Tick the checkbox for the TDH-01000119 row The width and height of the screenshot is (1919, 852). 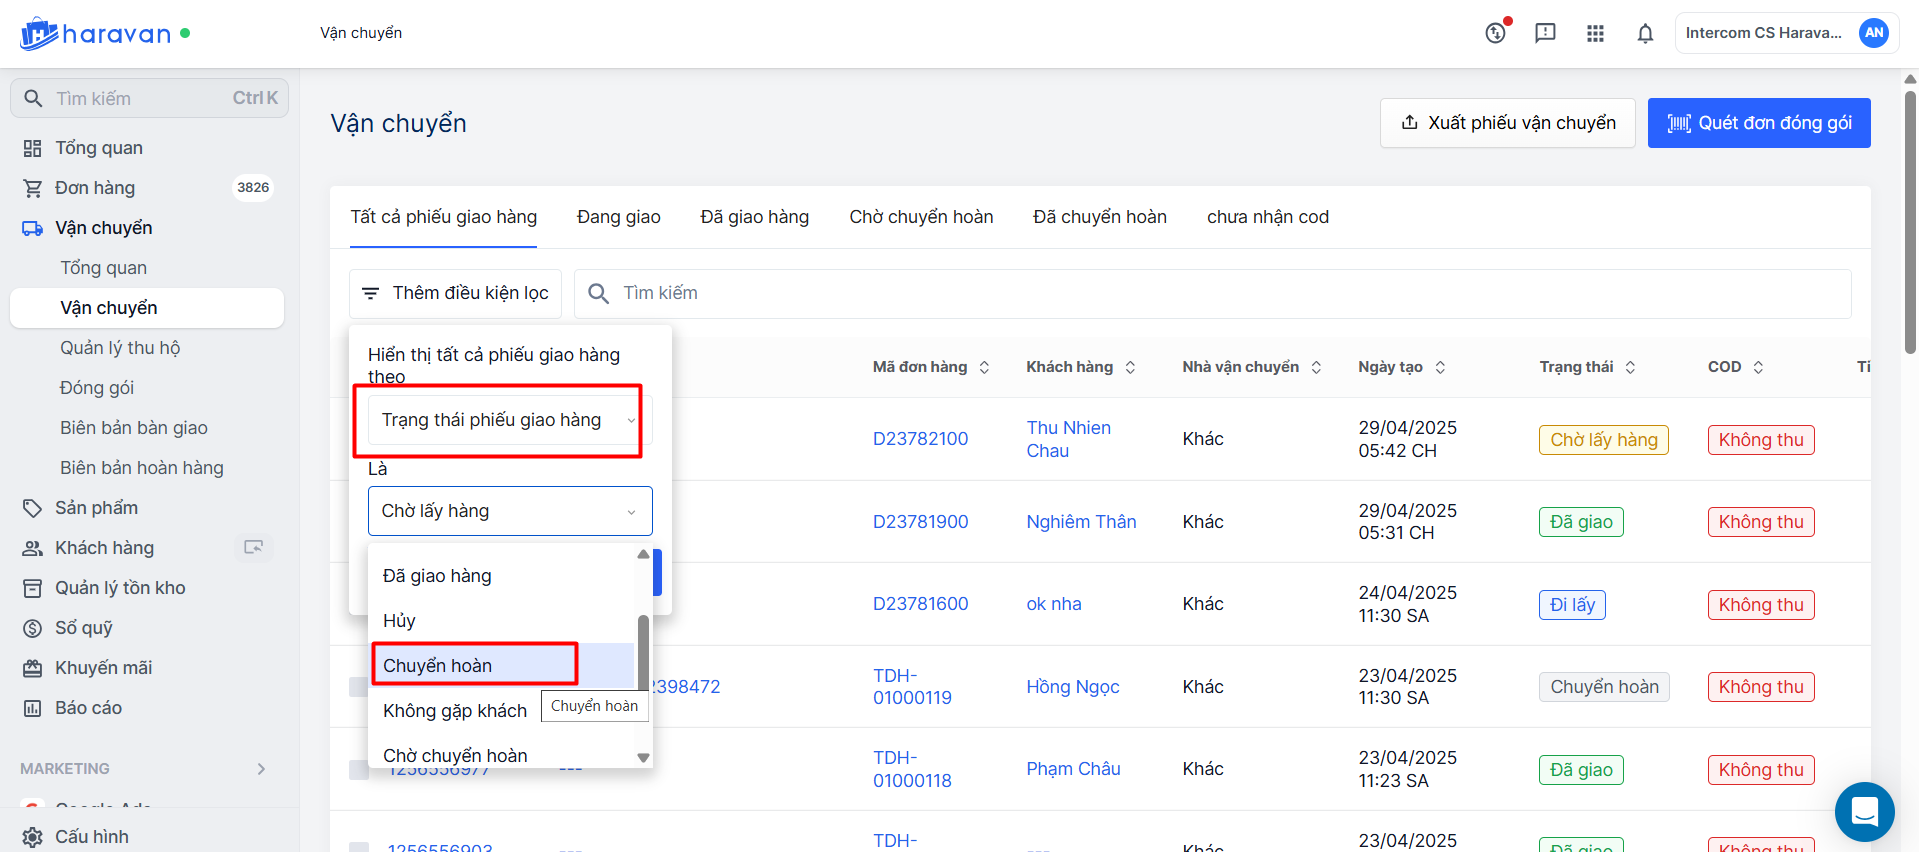pyautogui.click(x=358, y=687)
